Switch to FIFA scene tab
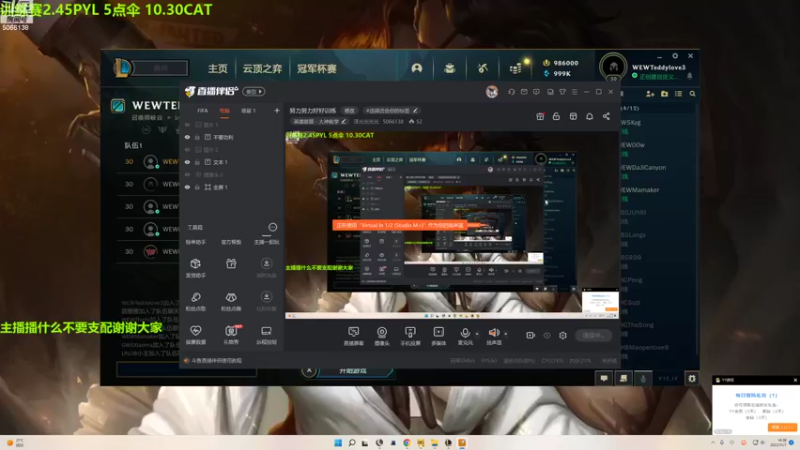The width and height of the screenshot is (800, 450). [203, 111]
